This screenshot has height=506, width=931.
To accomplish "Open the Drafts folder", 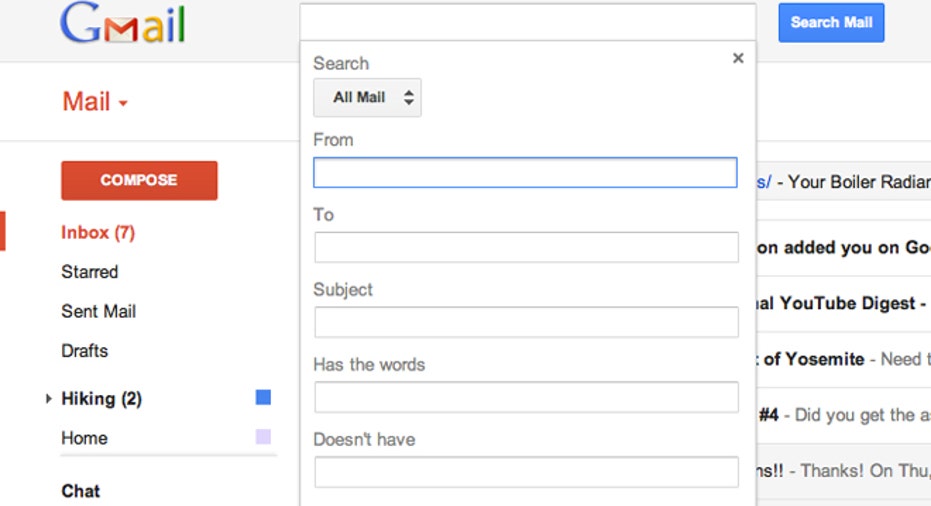I will click(84, 351).
